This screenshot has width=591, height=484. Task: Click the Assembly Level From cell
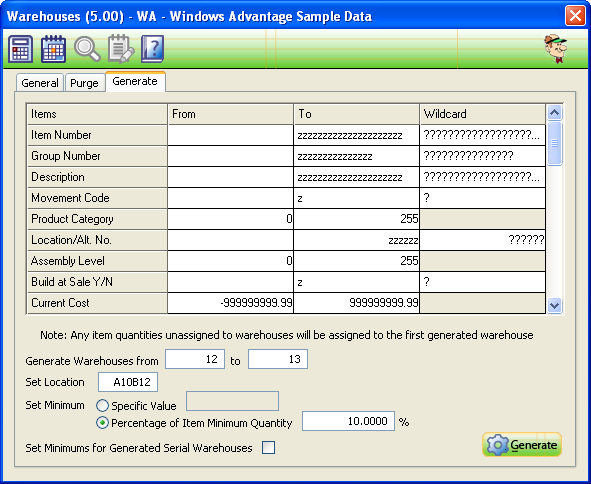point(230,261)
